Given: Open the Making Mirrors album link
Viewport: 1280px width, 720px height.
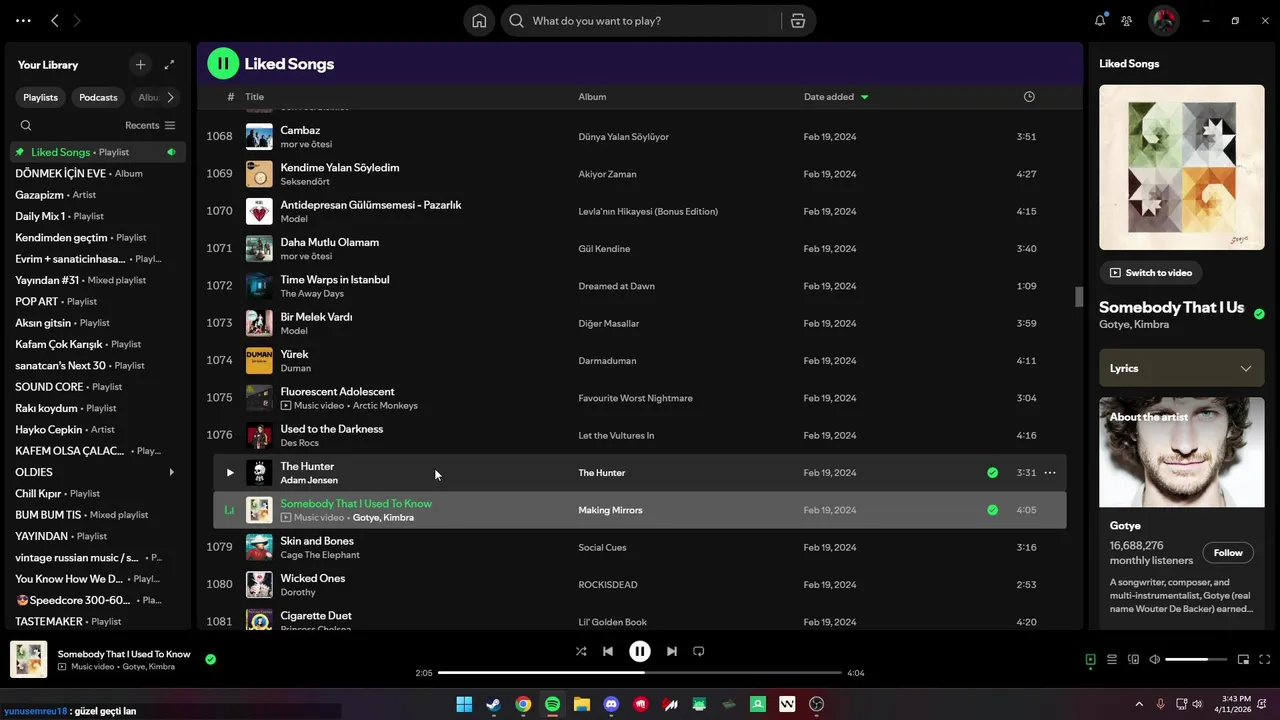Looking at the screenshot, I should tap(610, 510).
